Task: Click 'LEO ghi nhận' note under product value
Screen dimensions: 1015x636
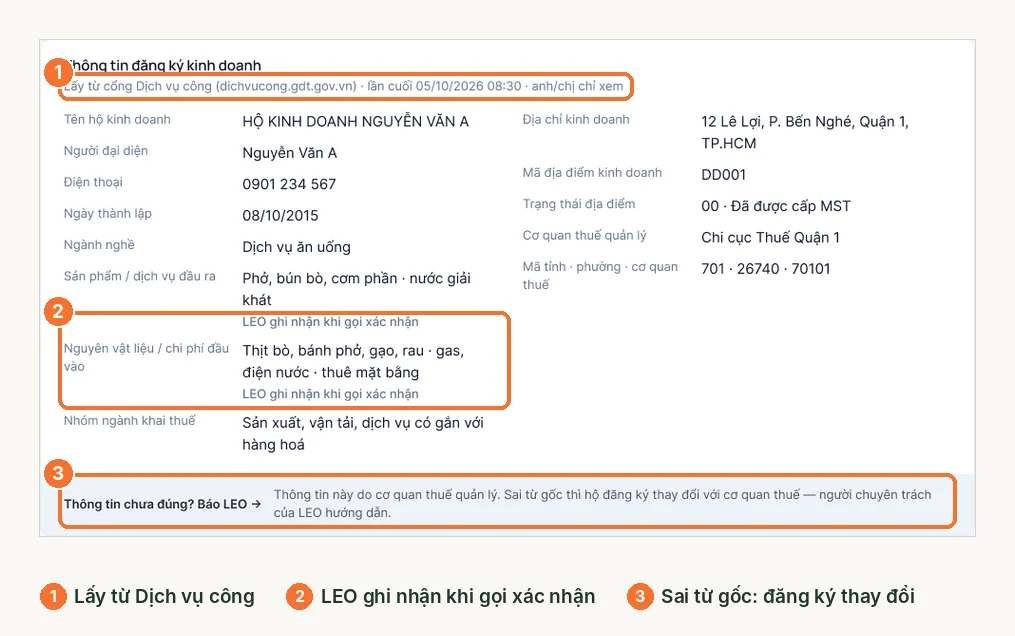Action: pos(330,322)
